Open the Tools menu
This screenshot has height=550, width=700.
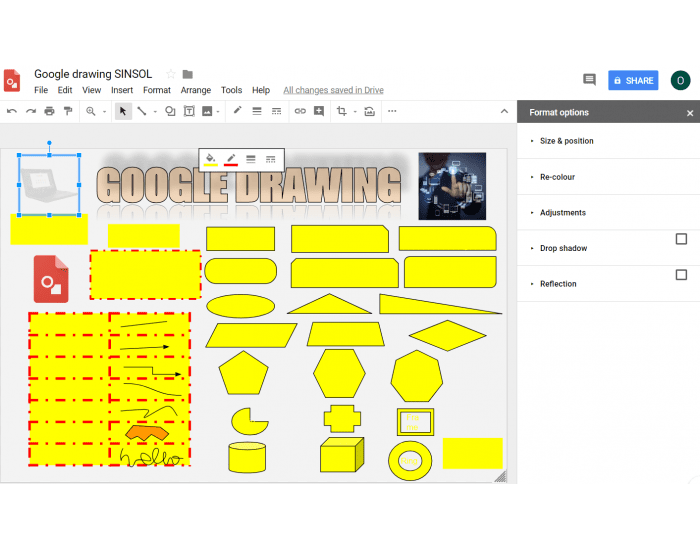point(231,90)
